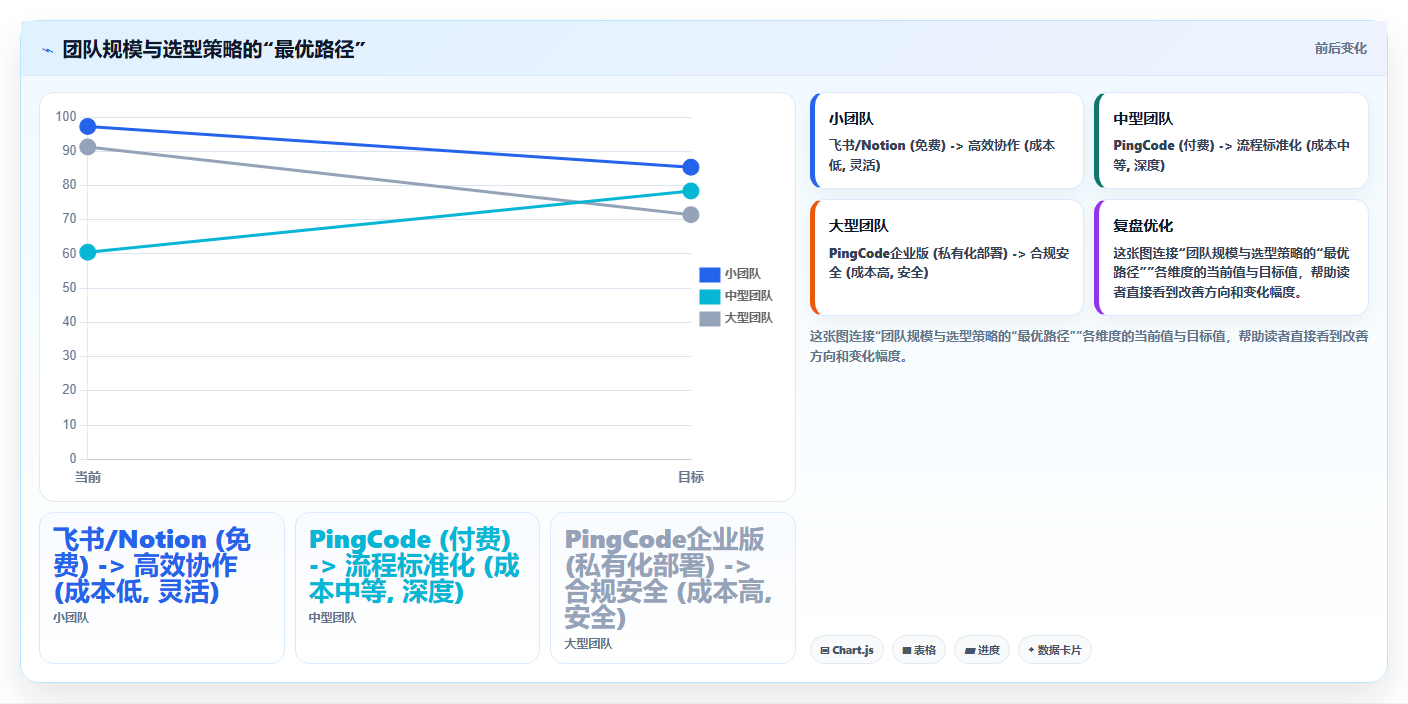Click 中型团队 data point at 当前
This screenshot has width=1408, height=704.
(x=88, y=252)
